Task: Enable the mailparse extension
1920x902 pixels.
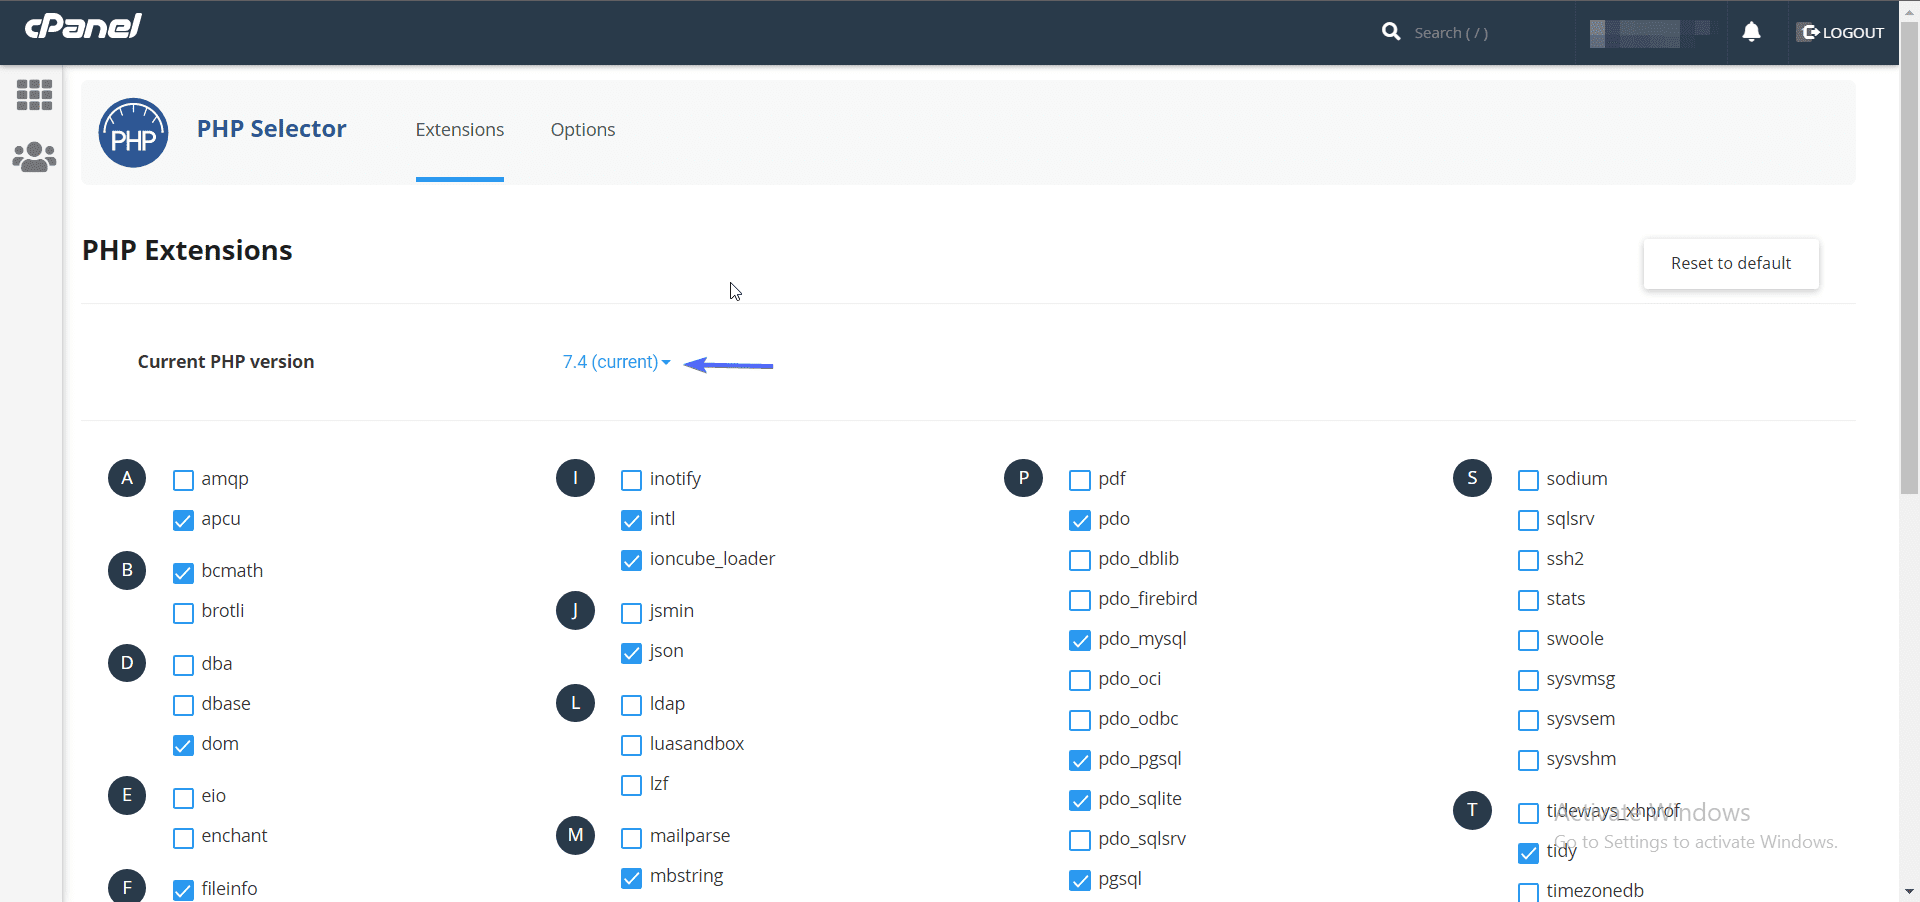Action: [x=631, y=837]
